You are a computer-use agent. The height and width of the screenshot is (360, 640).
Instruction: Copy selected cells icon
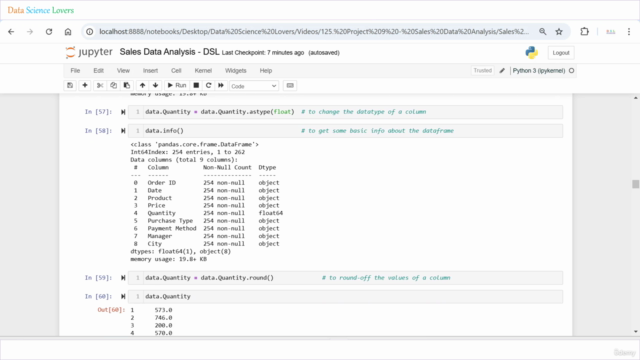pyautogui.click(x=113, y=85)
